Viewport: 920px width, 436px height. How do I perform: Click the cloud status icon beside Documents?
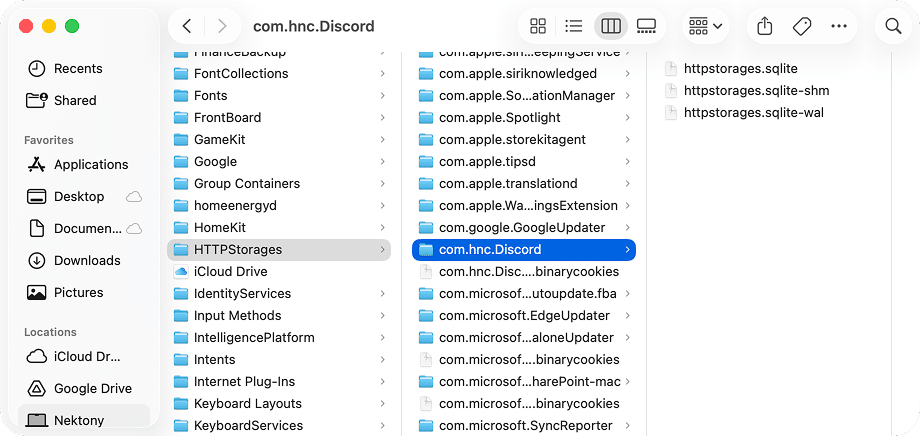click(134, 228)
